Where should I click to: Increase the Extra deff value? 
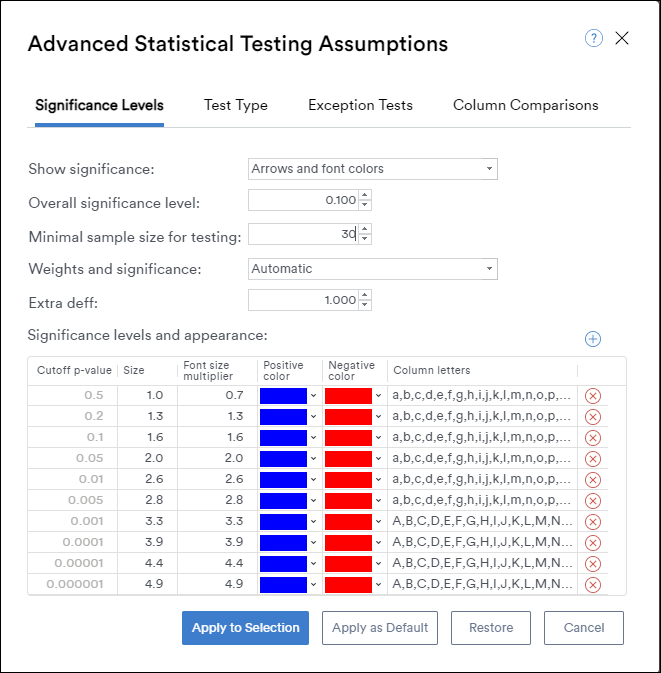pyautogui.click(x=365, y=295)
